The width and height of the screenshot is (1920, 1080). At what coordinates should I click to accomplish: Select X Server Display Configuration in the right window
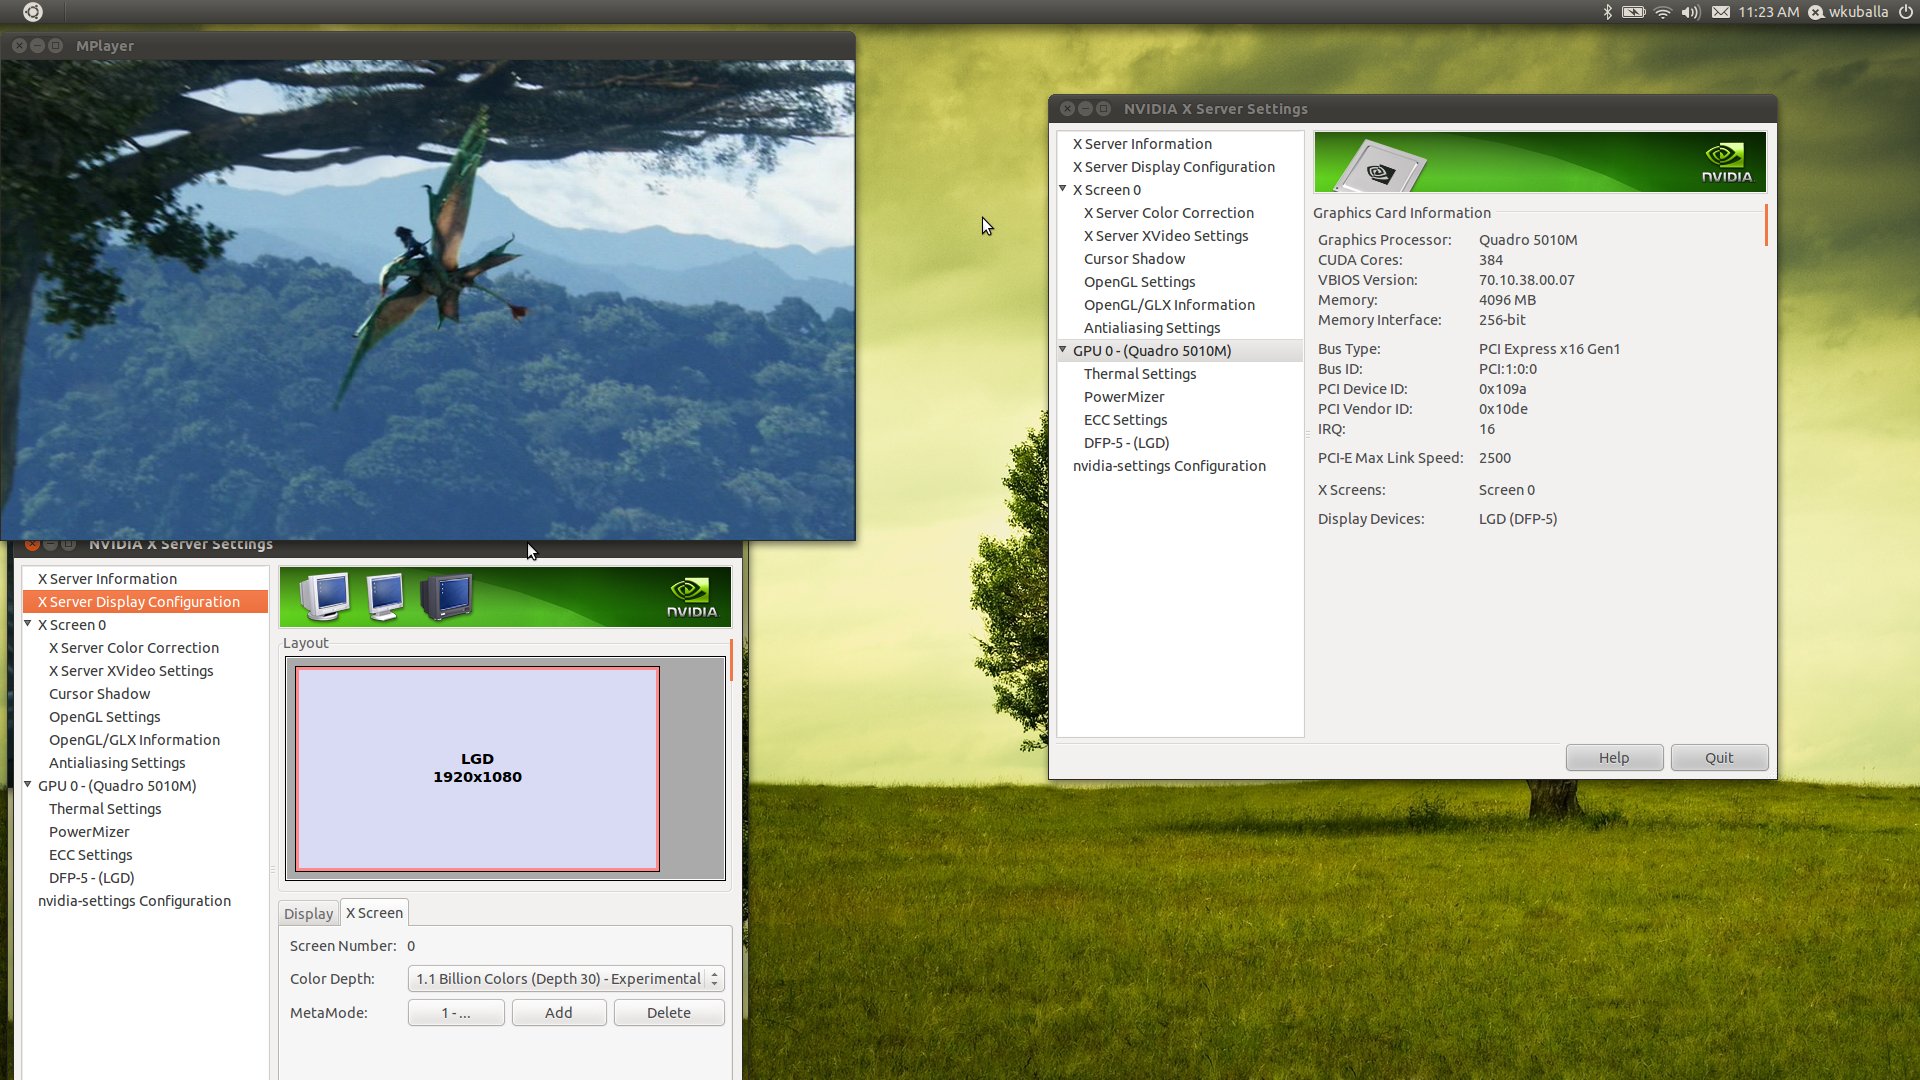[x=1174, y=167]
